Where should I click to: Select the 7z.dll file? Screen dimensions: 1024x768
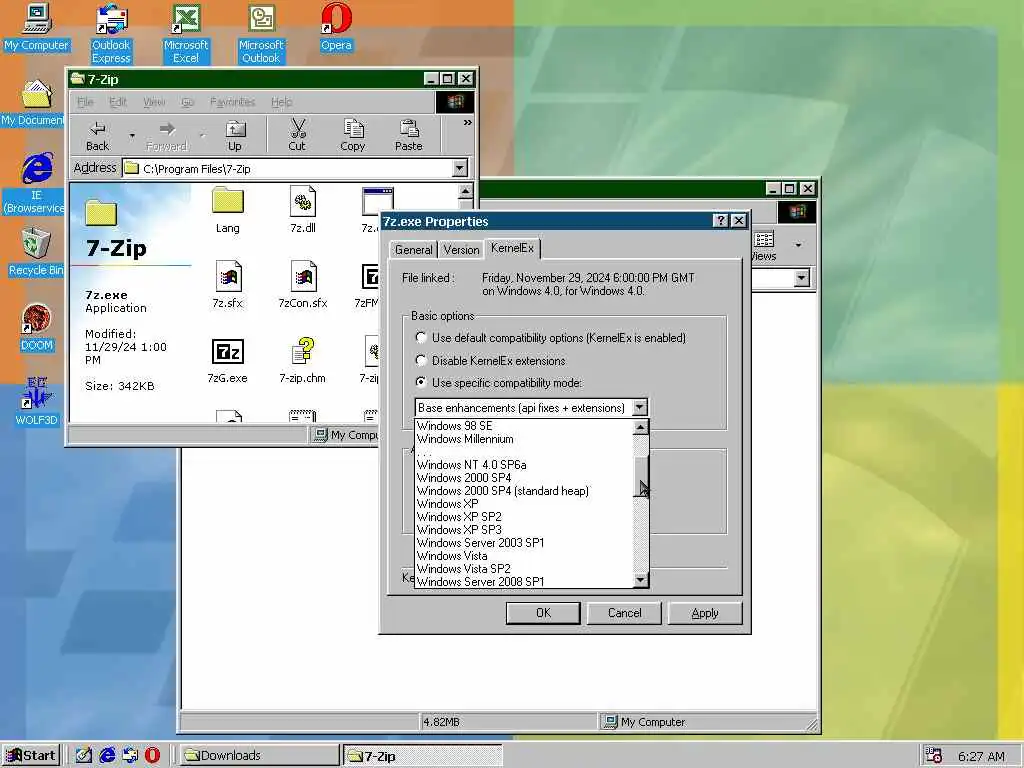pos(302,210)
